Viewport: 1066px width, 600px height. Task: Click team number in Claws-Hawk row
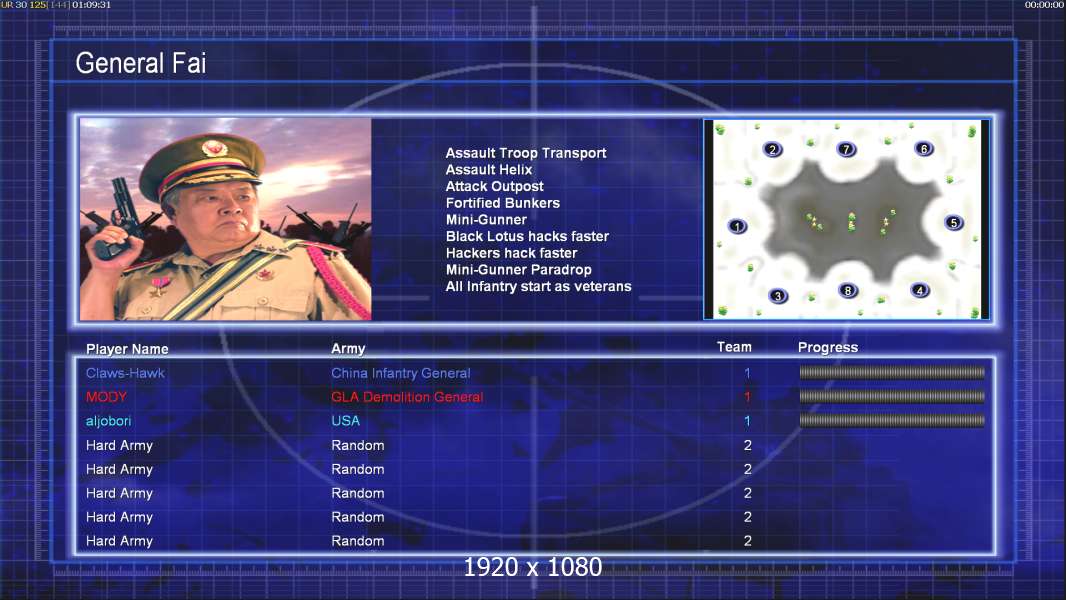point(747,373)
